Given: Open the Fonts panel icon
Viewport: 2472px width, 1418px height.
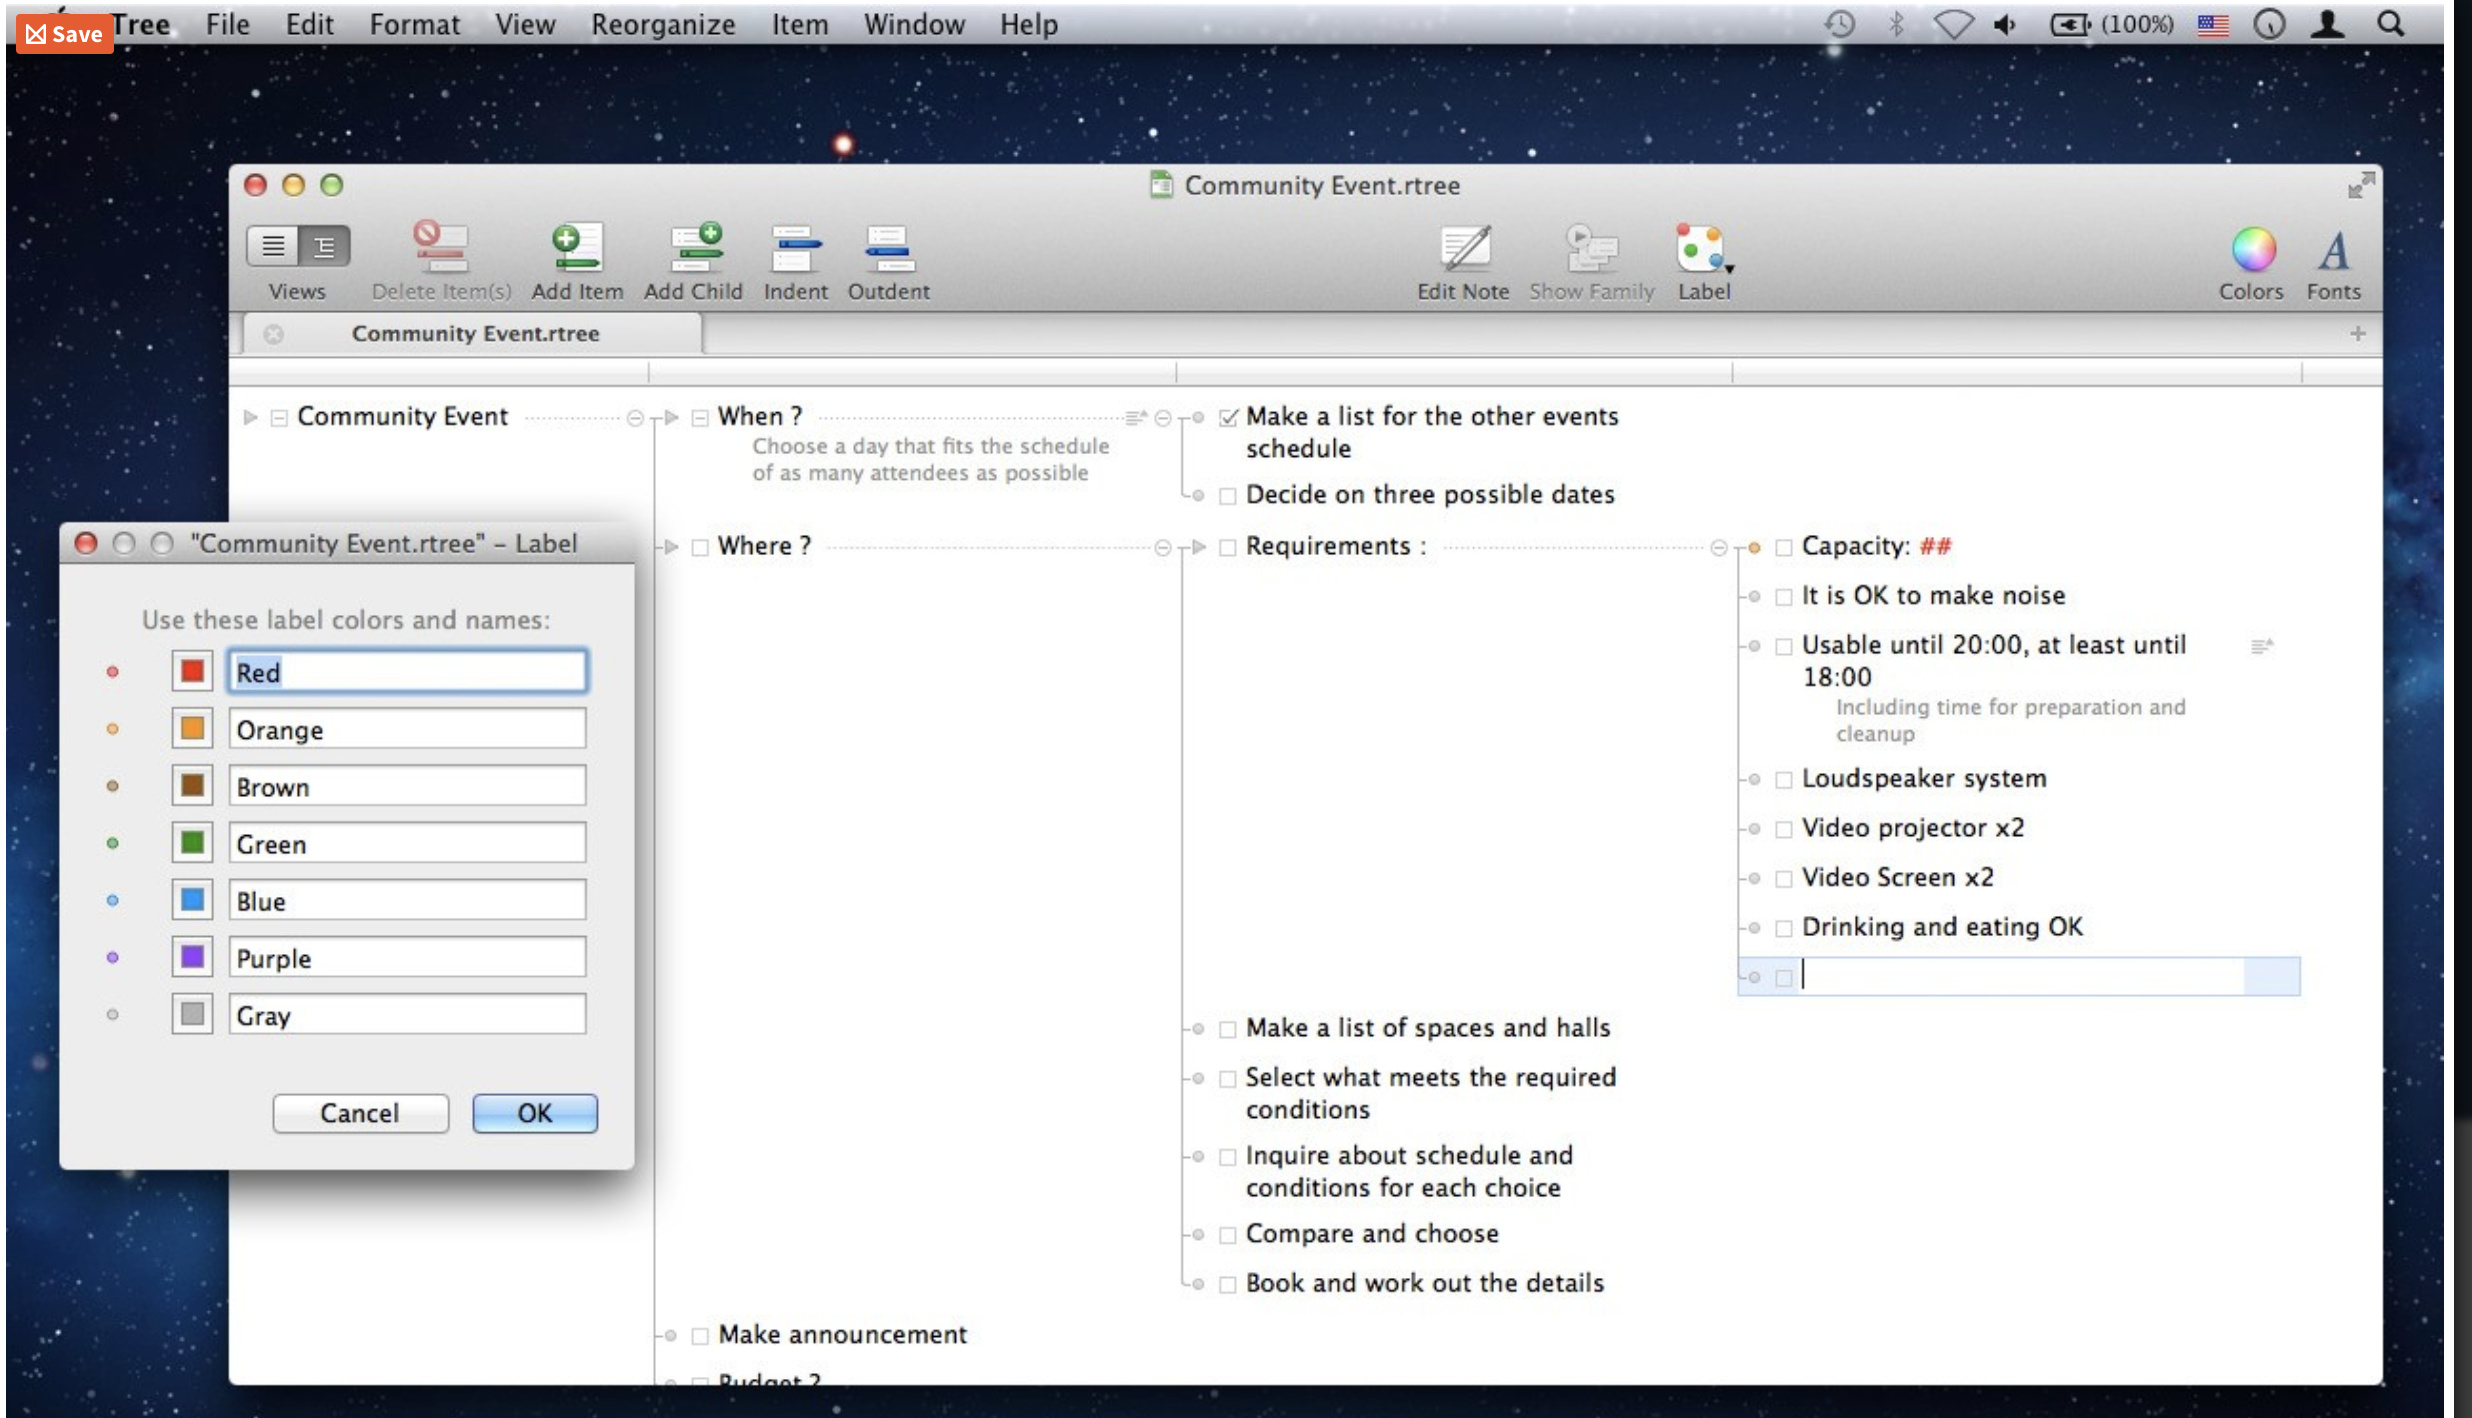Looking at the screenshot, I should [x=2333, y=249].
